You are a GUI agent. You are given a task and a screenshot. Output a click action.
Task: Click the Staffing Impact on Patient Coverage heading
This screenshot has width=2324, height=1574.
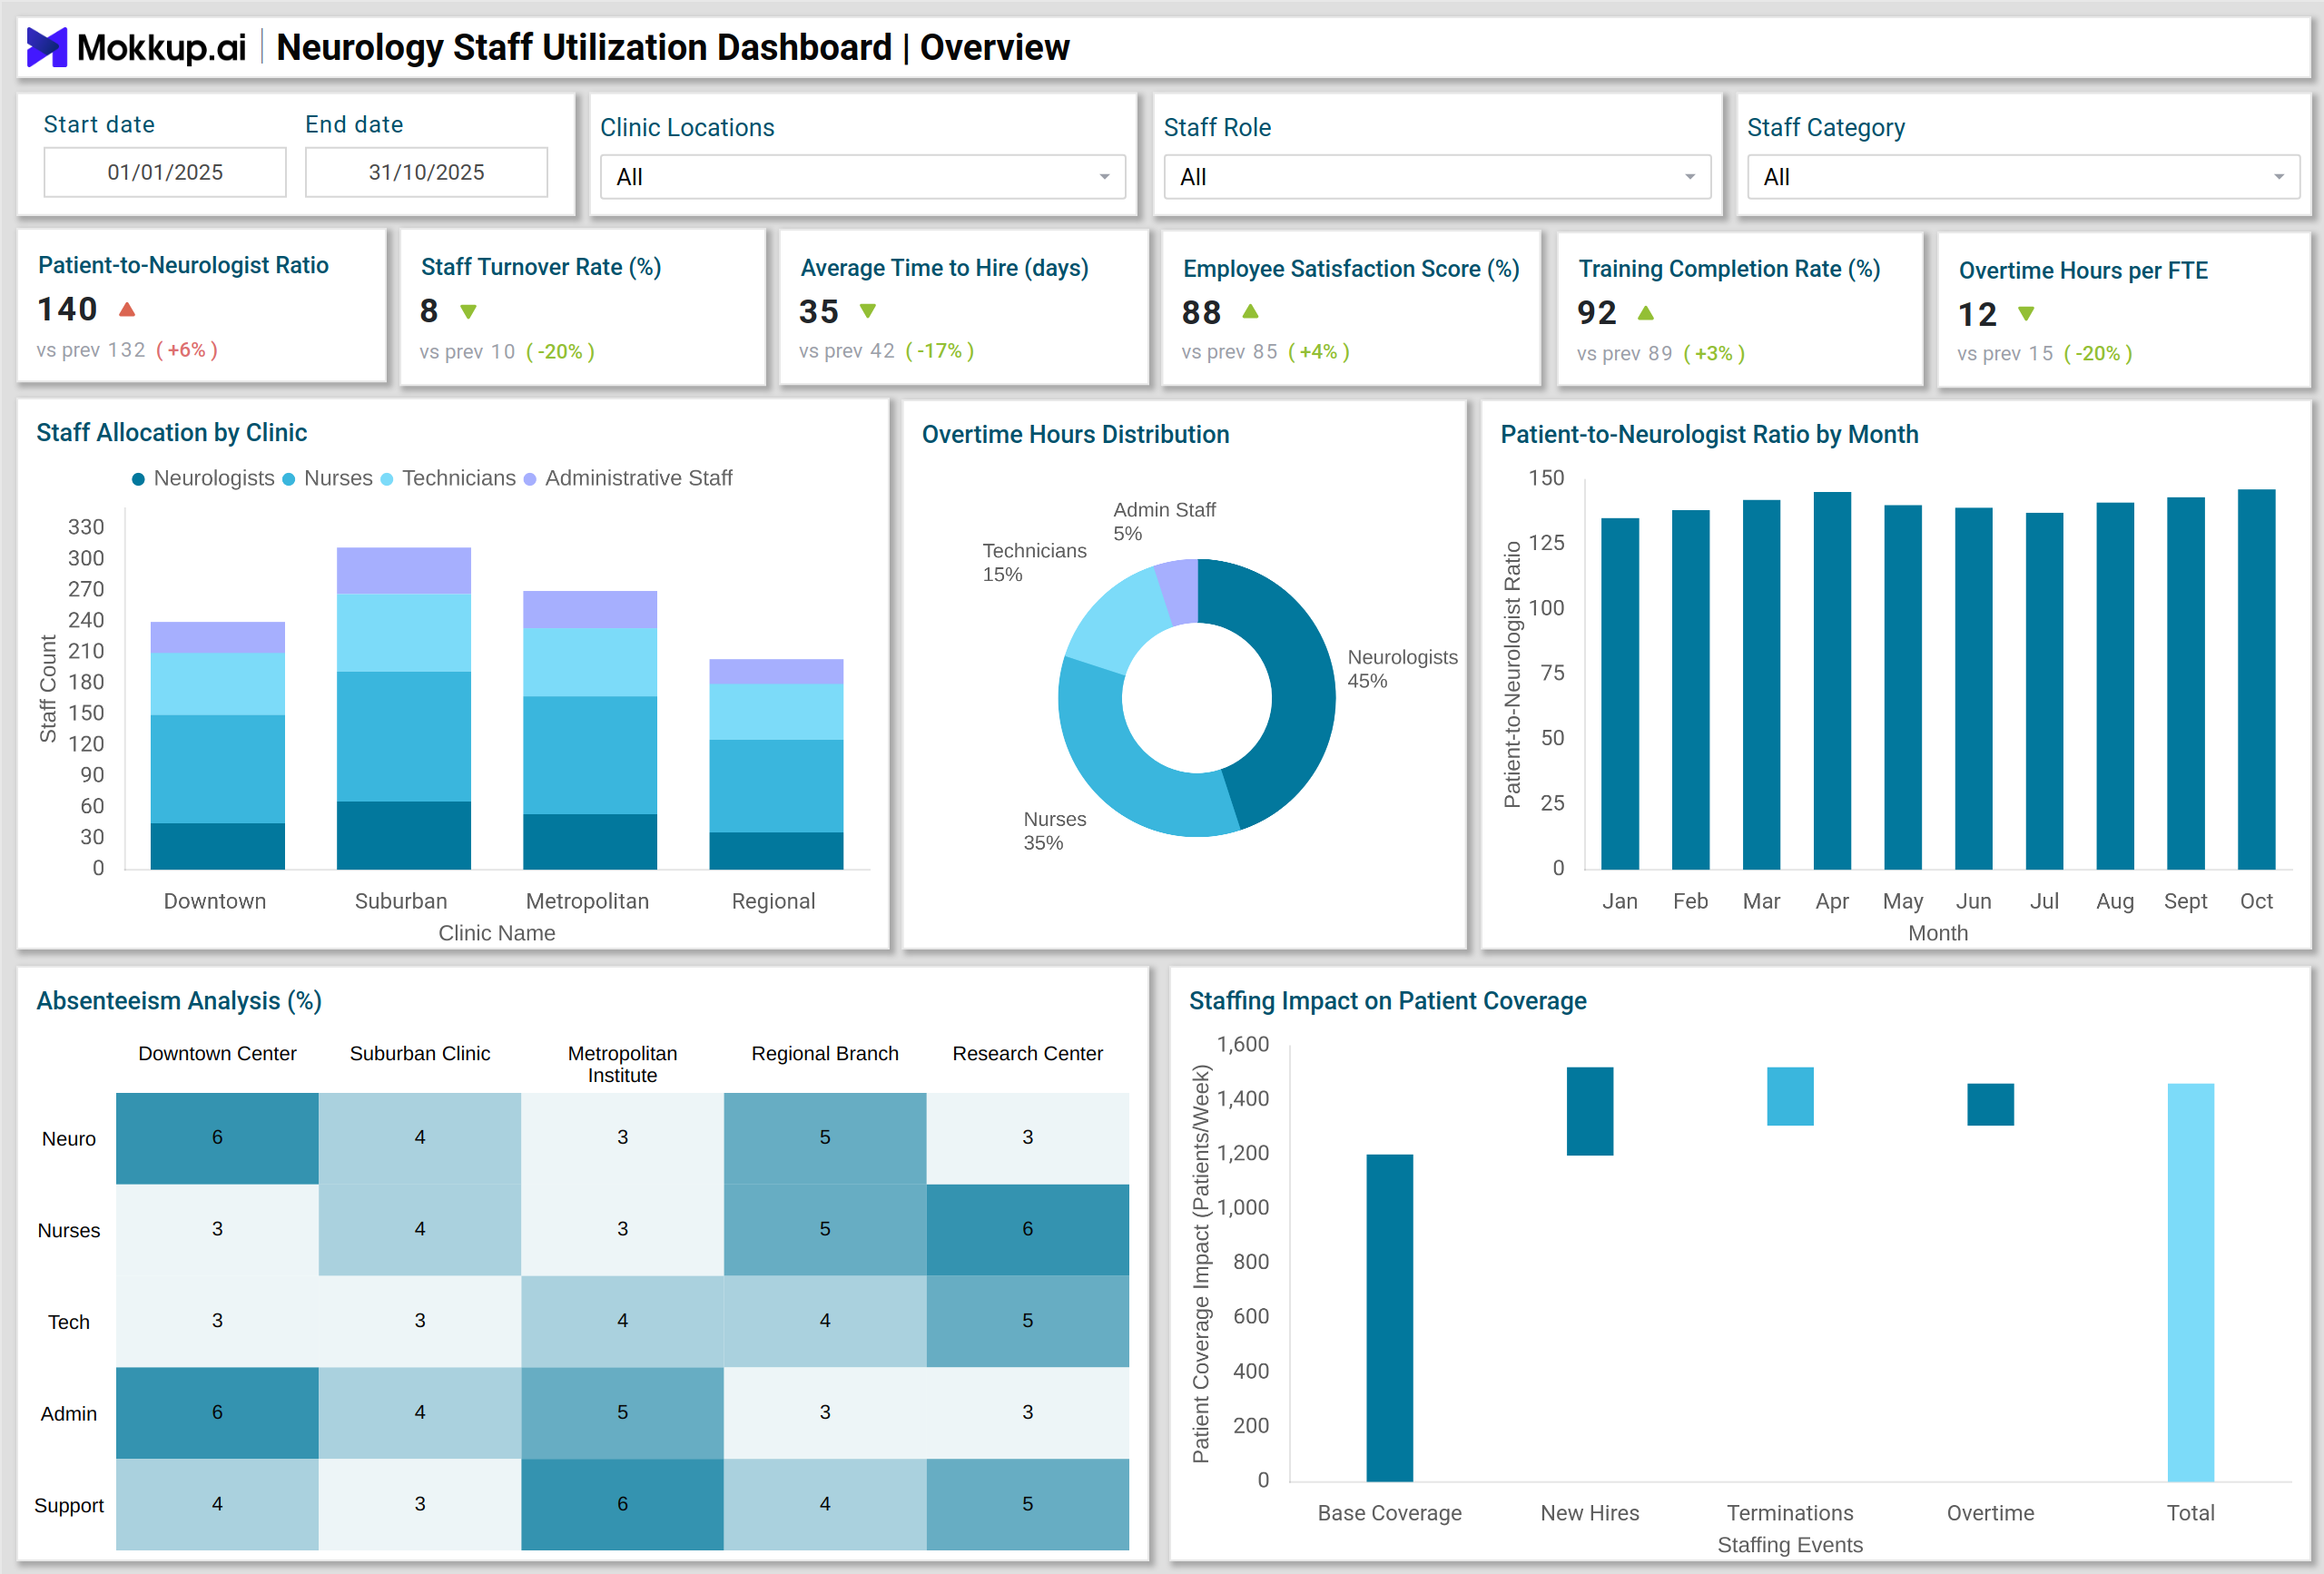pos(1387,1001)
